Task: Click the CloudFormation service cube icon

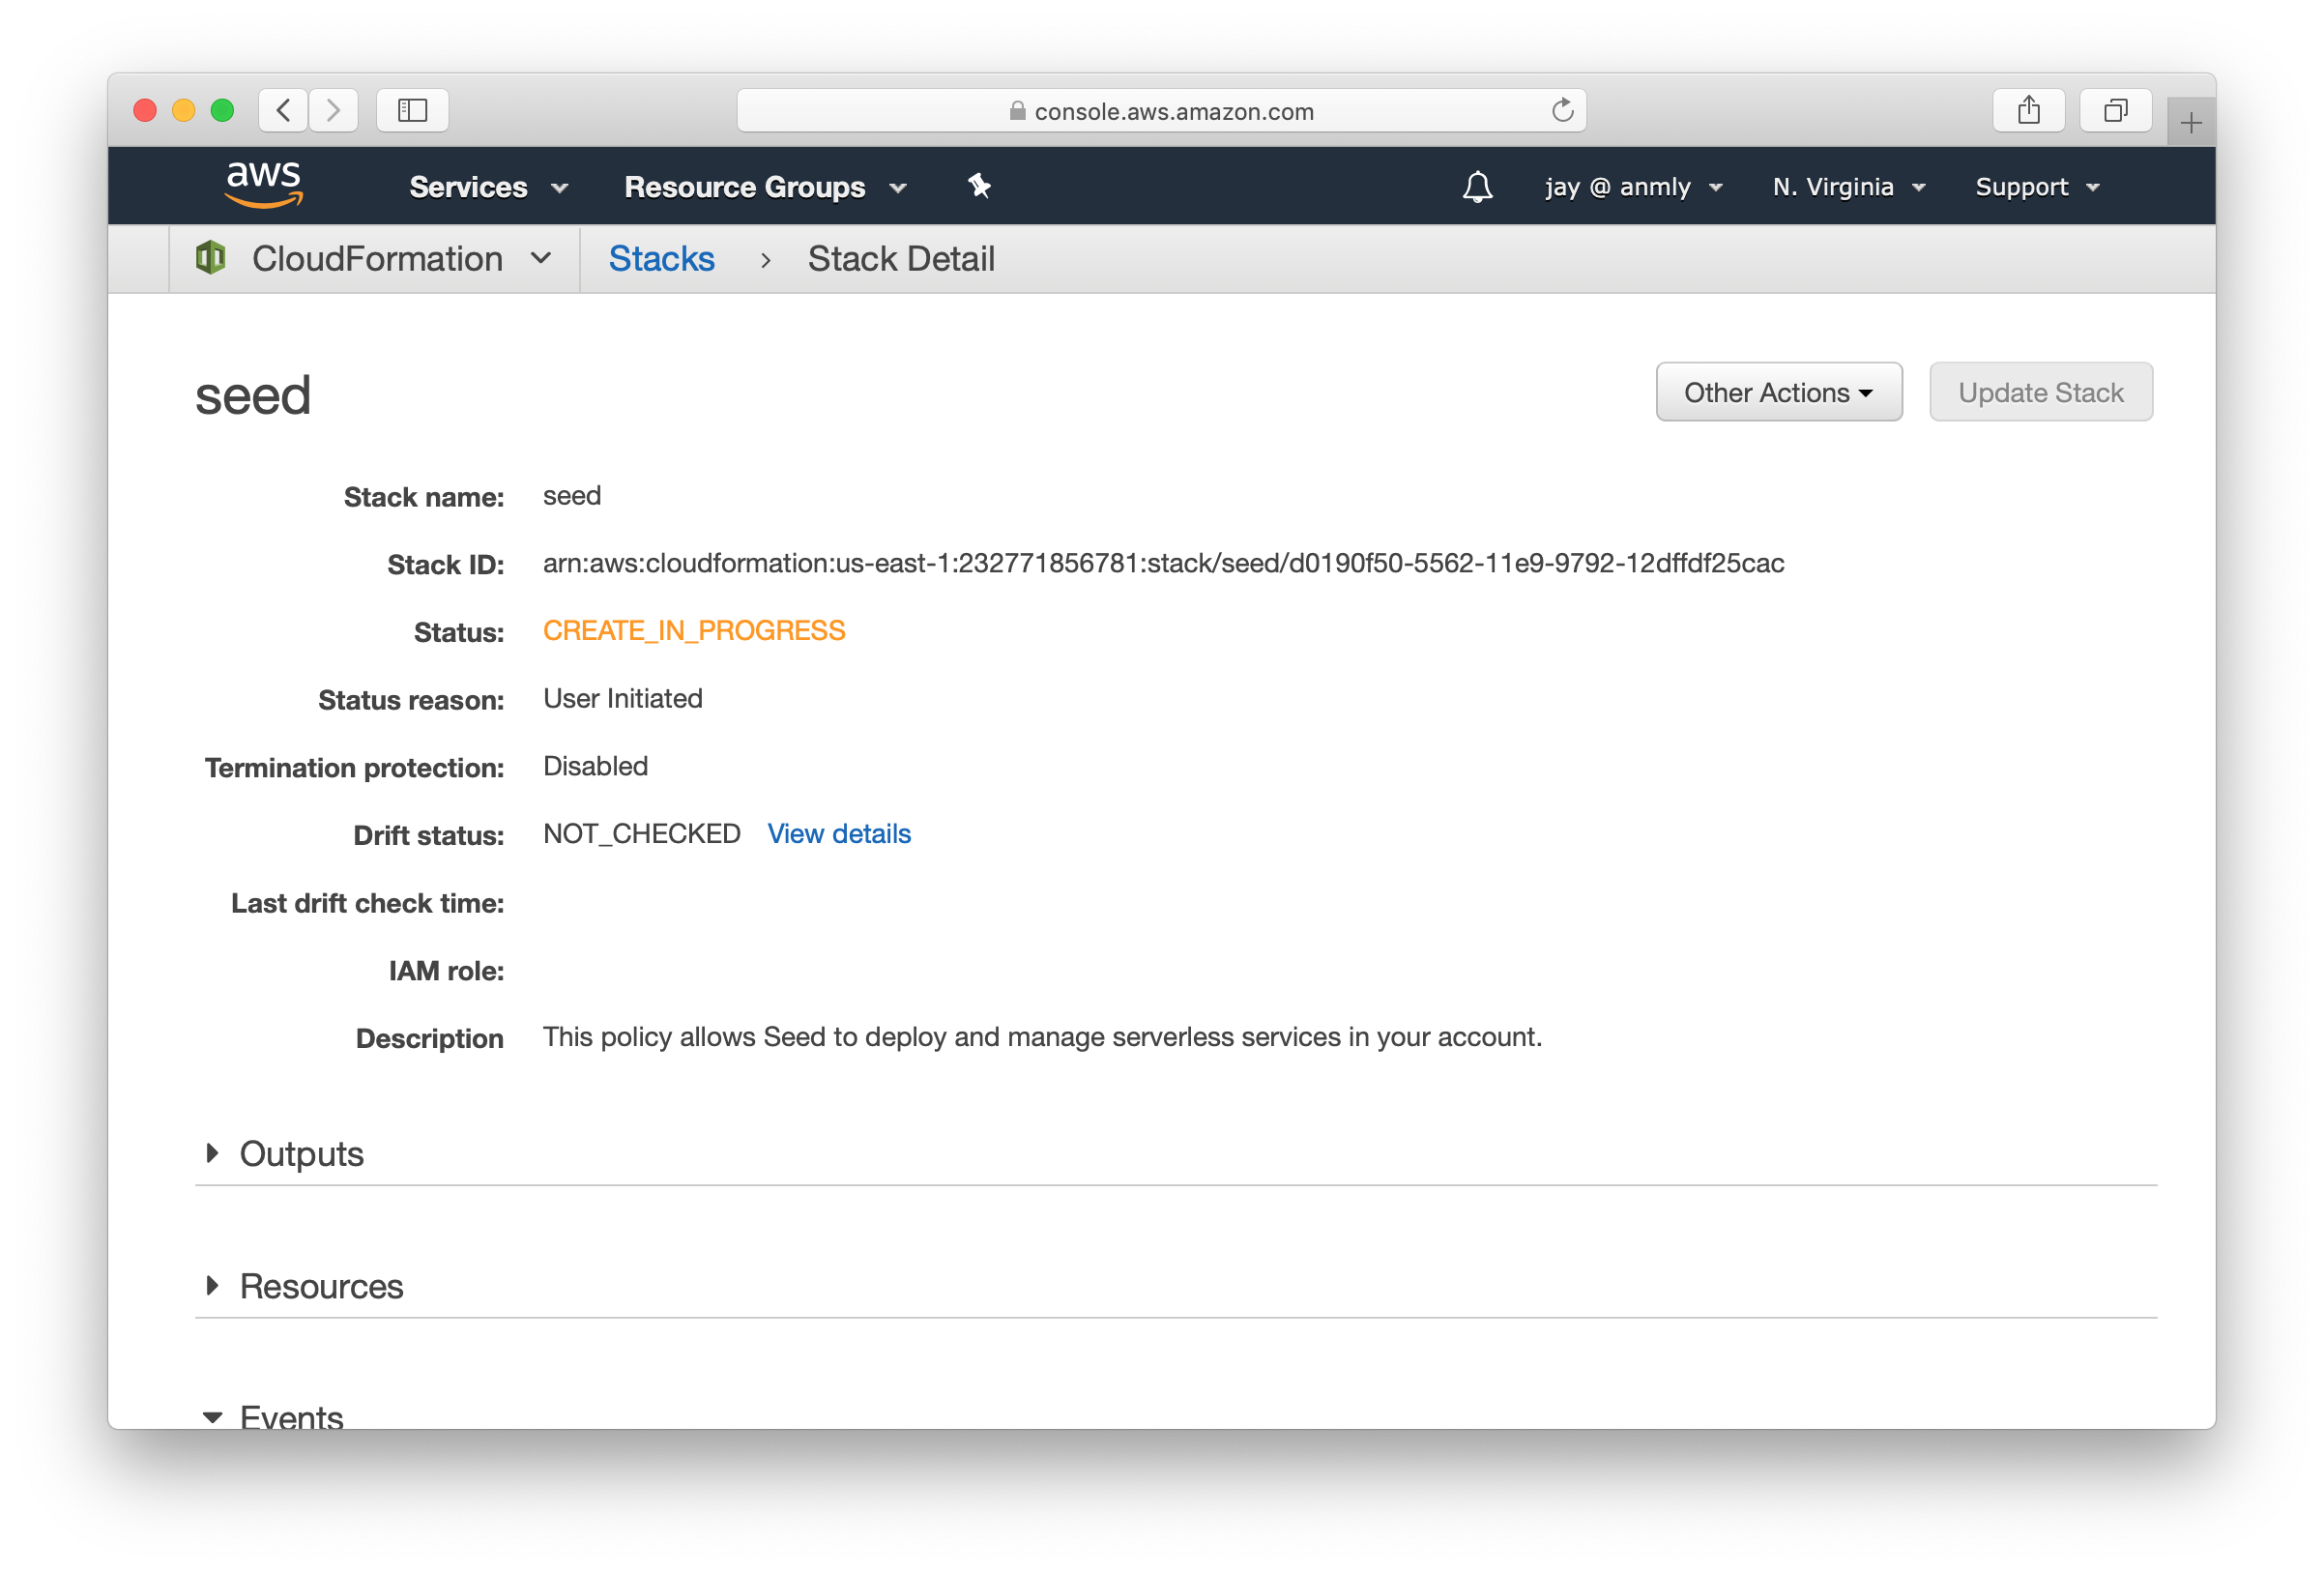Action: pos(211,258)
